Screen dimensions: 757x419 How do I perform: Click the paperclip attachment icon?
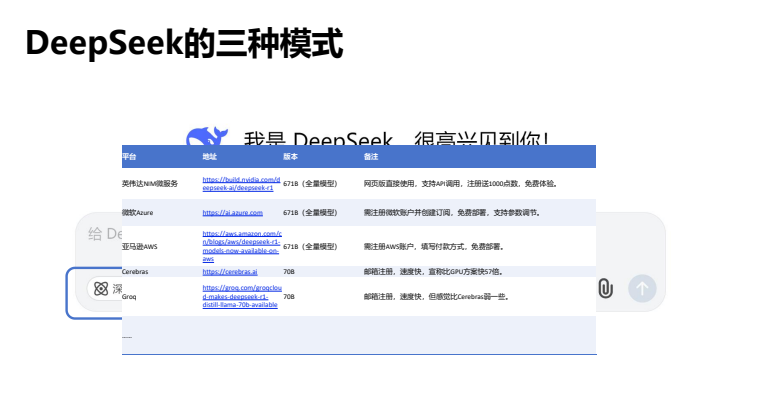[605, 288]
